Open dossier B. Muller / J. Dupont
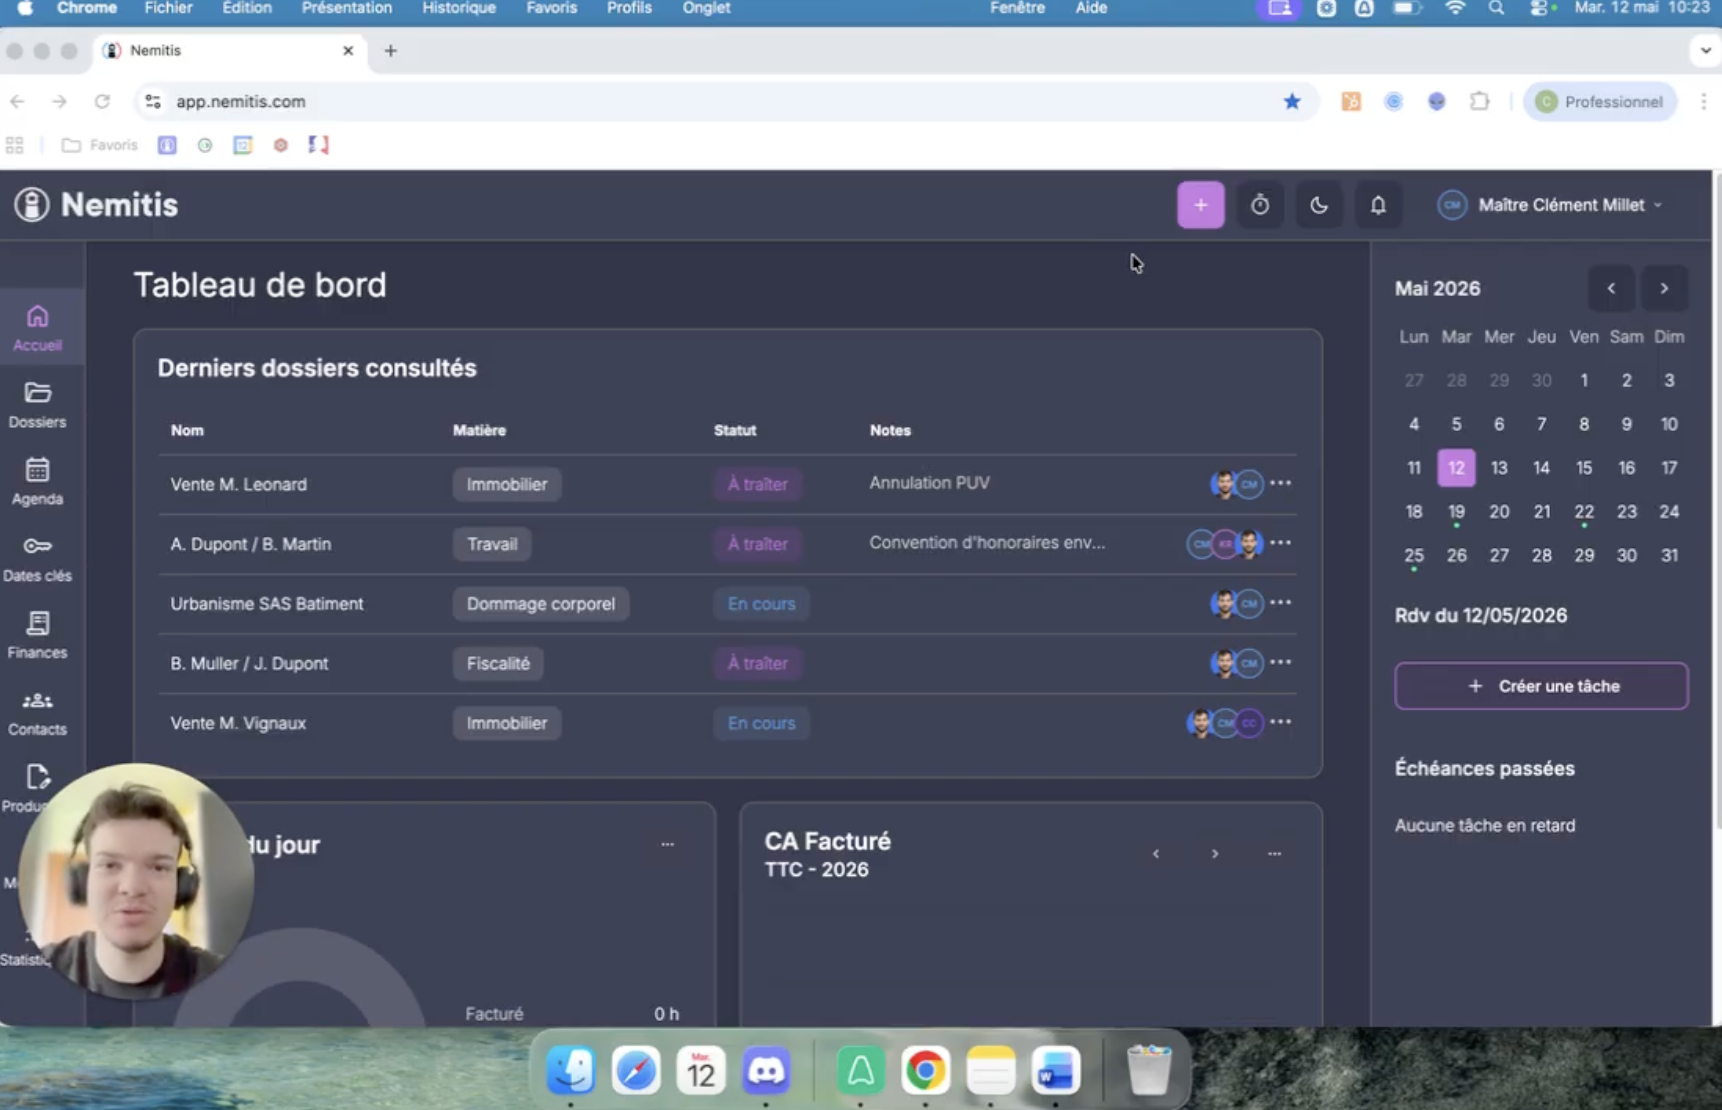 tap(249, 663)
